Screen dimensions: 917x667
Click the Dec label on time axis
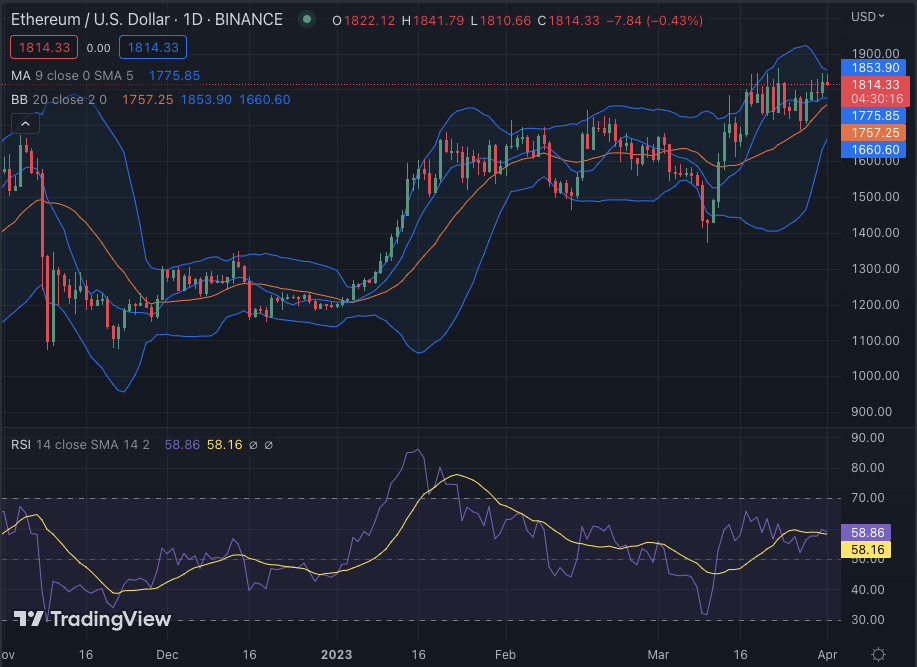167,654
